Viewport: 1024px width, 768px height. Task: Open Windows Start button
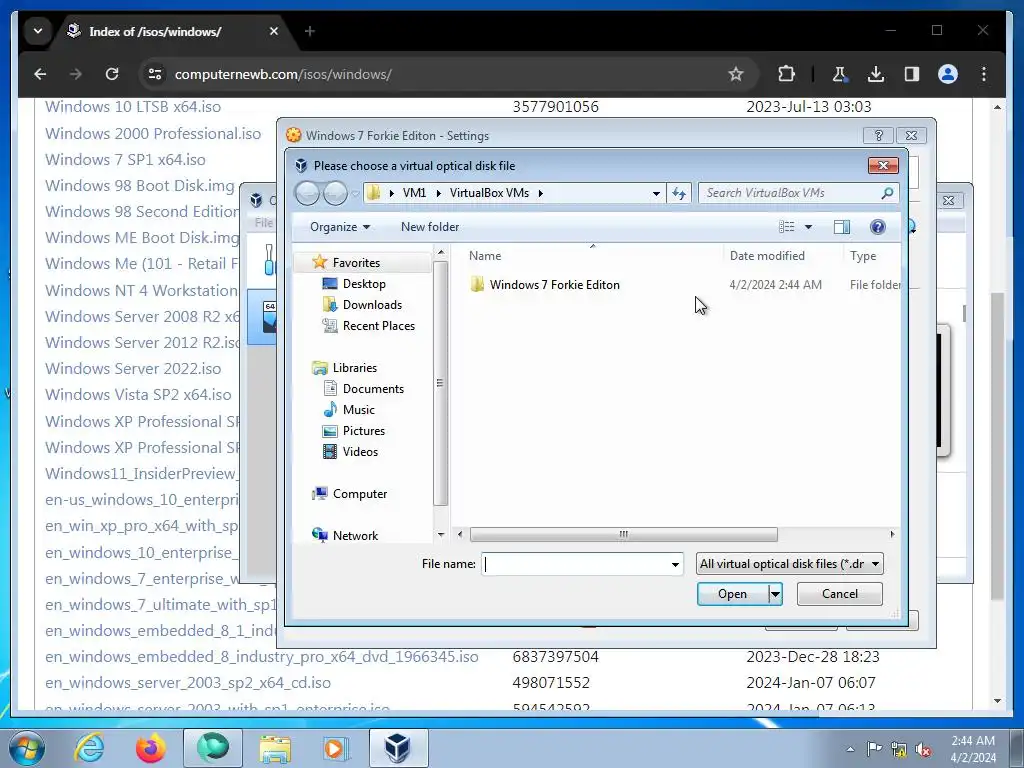27,748
